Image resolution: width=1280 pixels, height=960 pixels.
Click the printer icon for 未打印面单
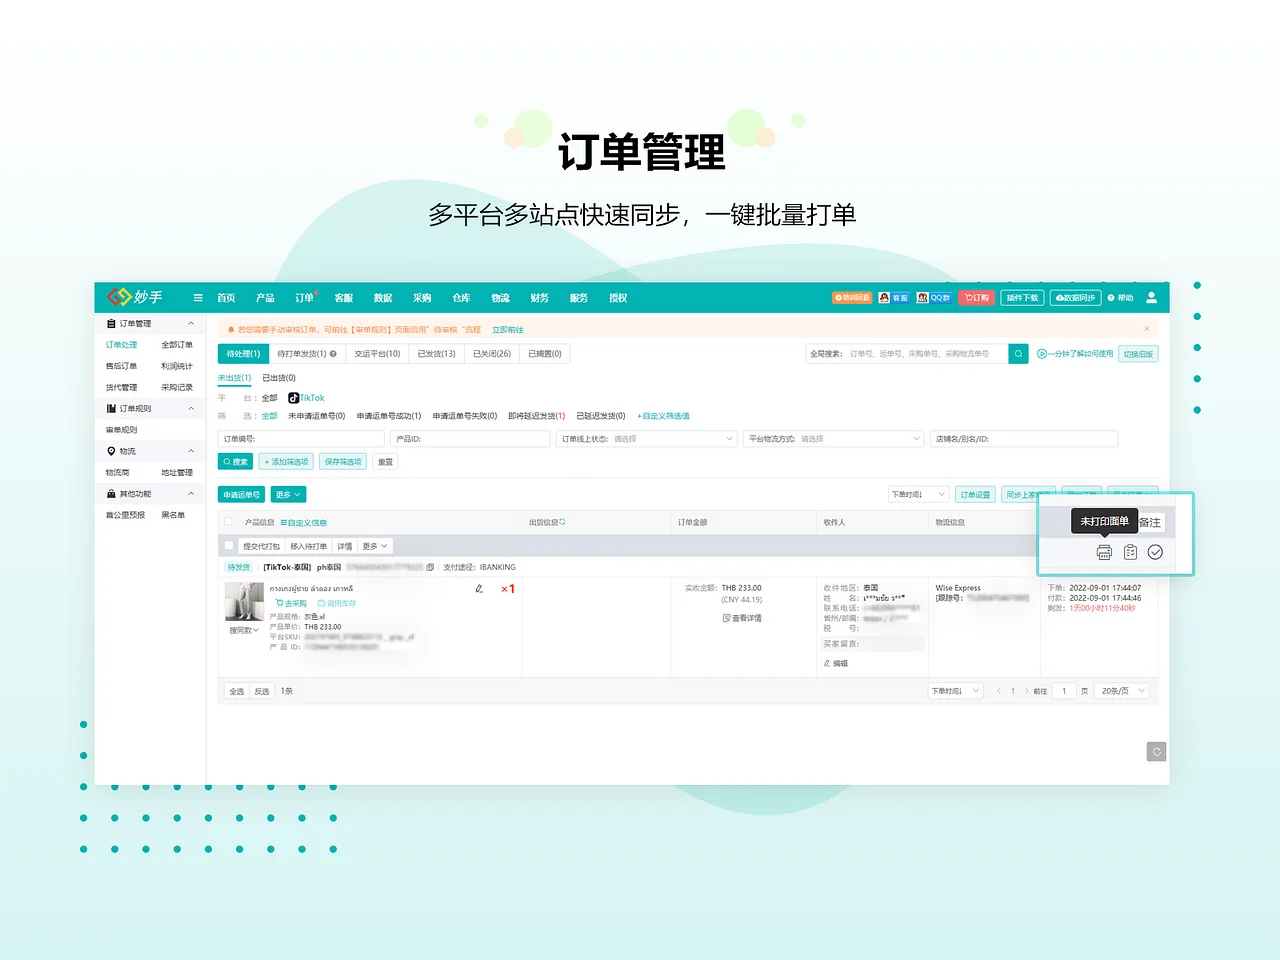(1104, 551)
